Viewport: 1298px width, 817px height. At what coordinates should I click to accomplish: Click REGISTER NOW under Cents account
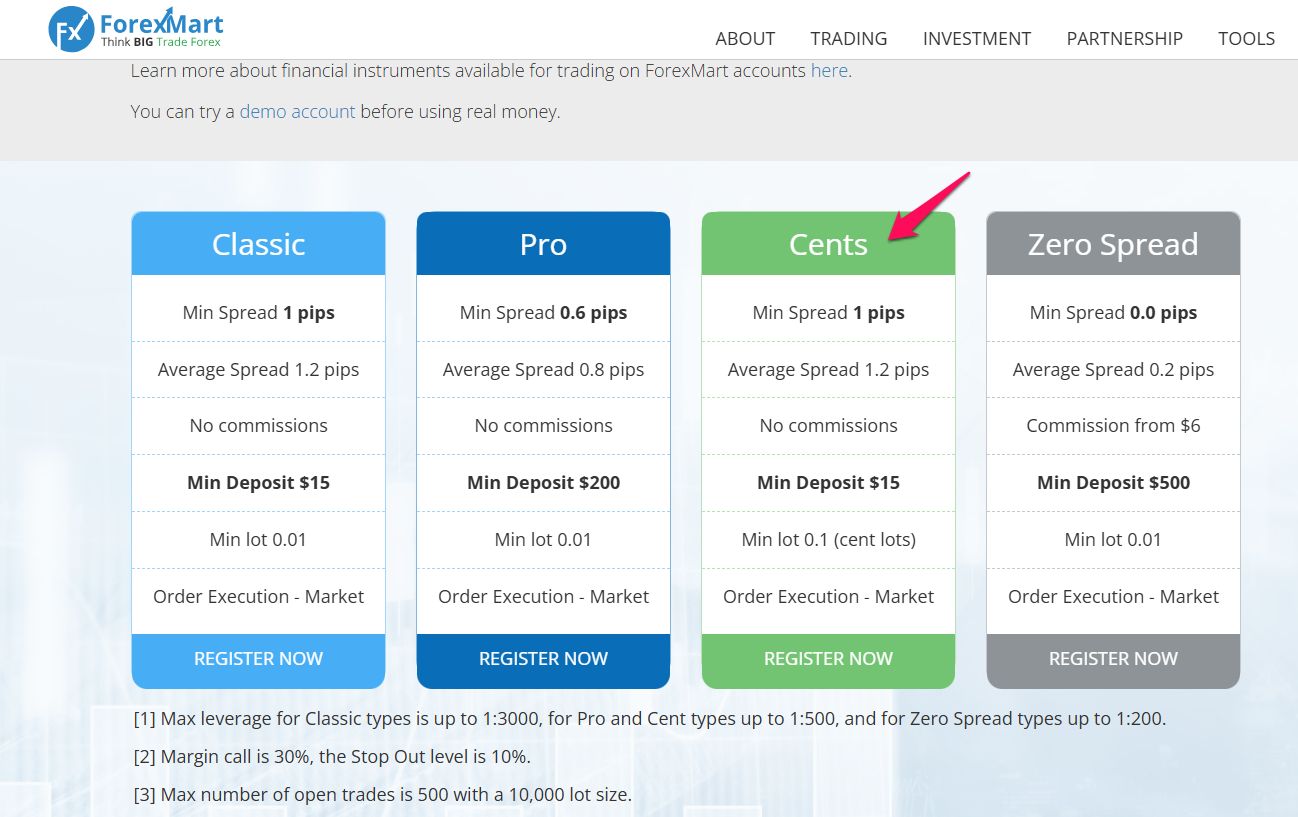click(x=828, y=659)
